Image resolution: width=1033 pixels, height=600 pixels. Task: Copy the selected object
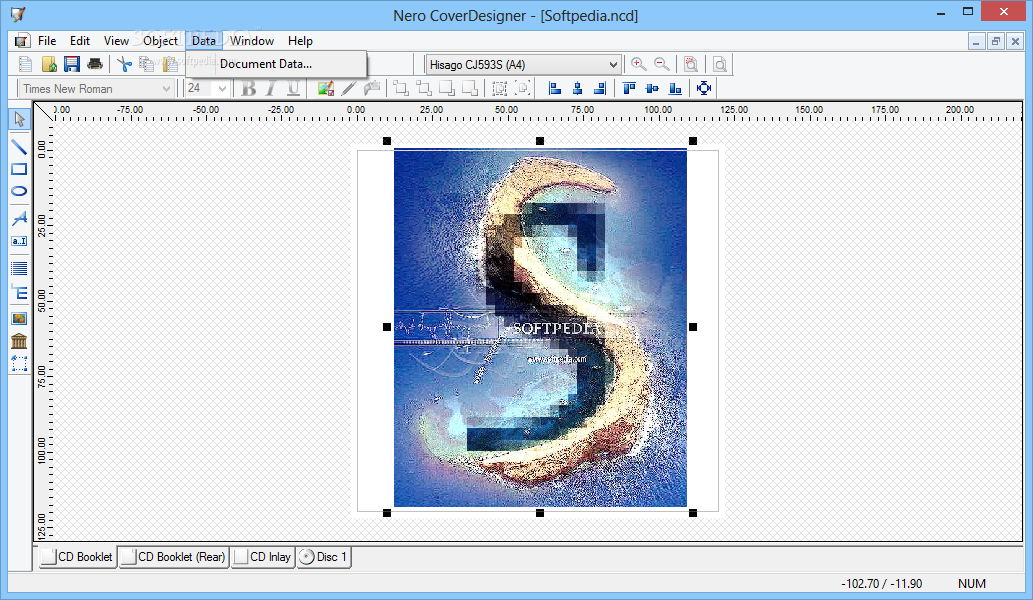(146, 64)
